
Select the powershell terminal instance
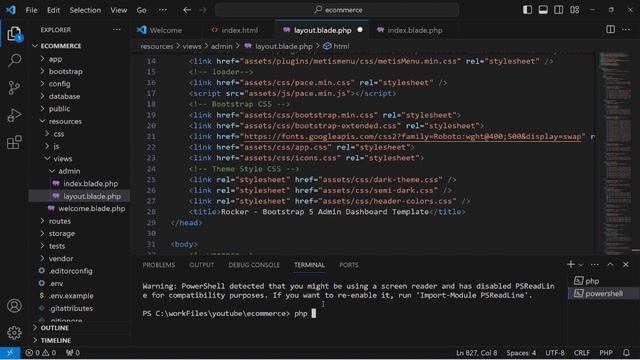pyautogui.click(x=603, y=293)
